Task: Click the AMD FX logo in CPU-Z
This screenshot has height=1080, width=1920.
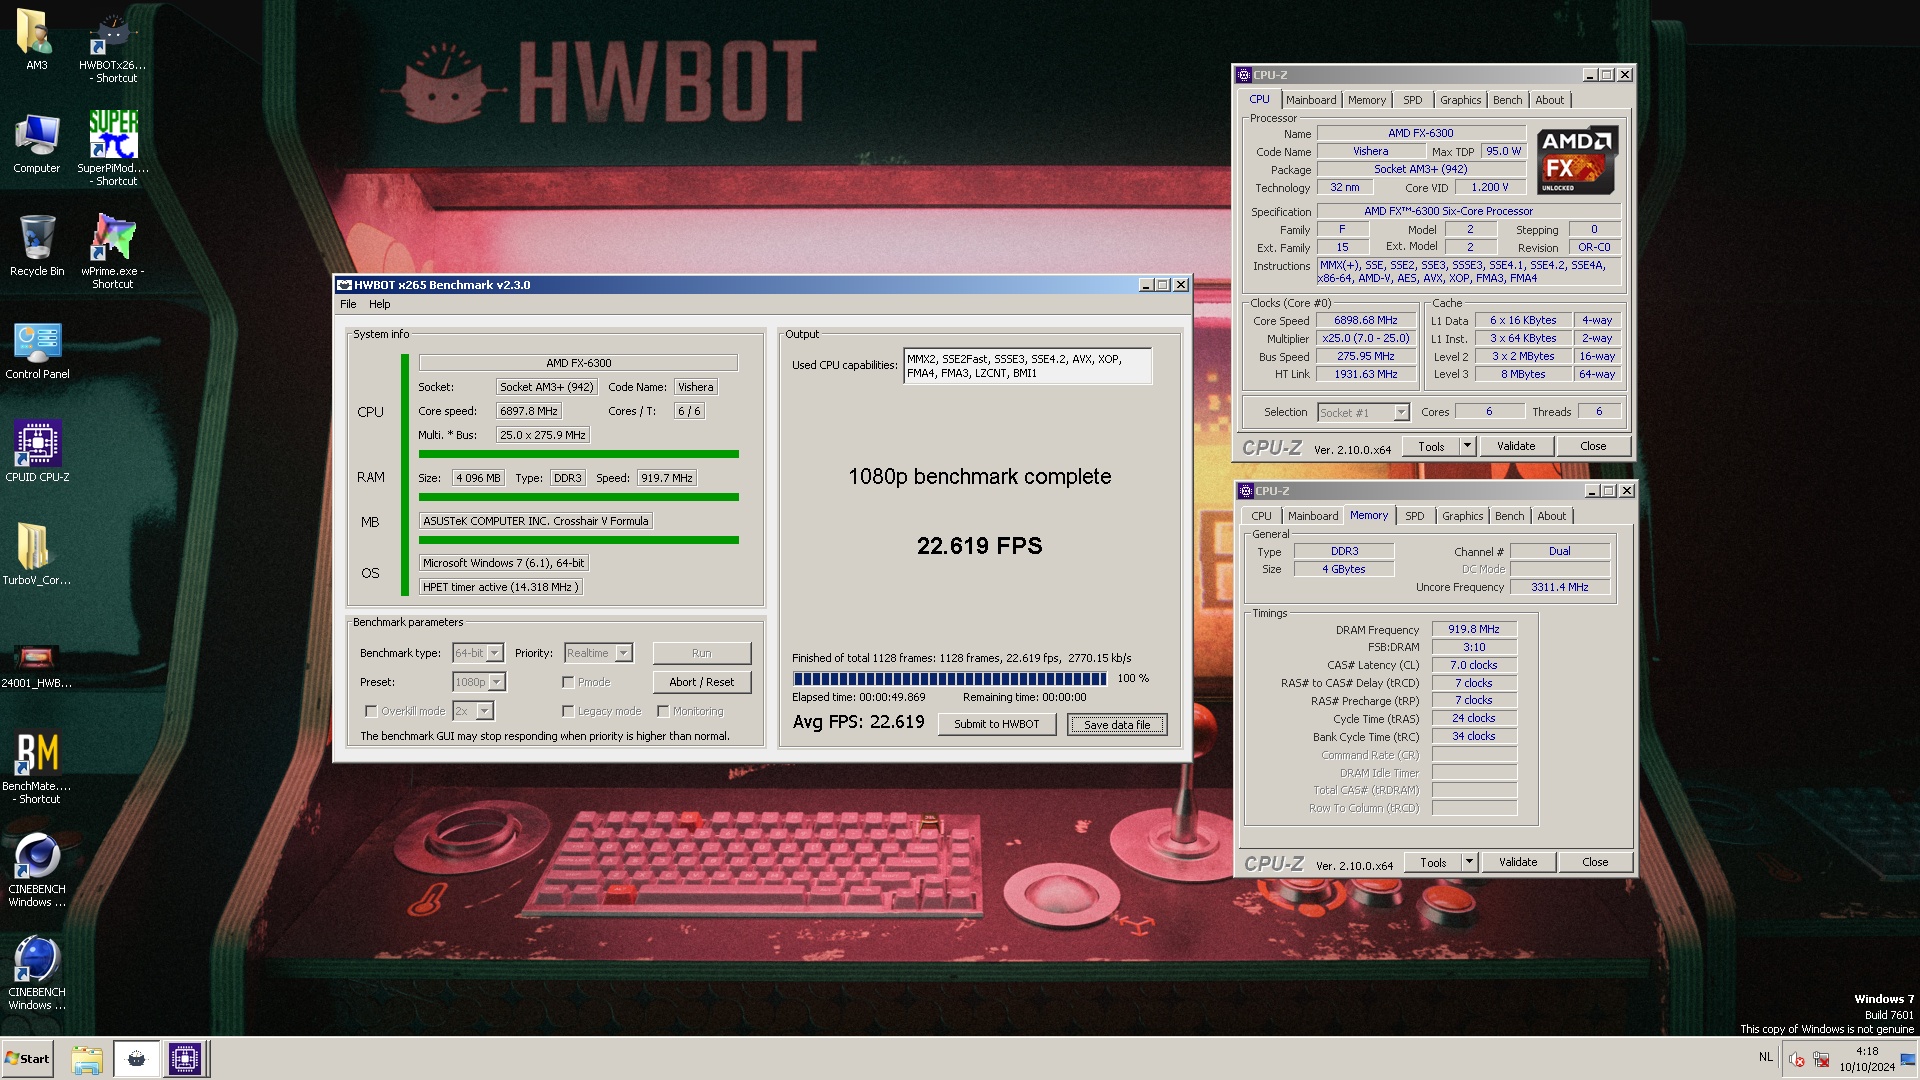Action: [x=1576, y=160]
